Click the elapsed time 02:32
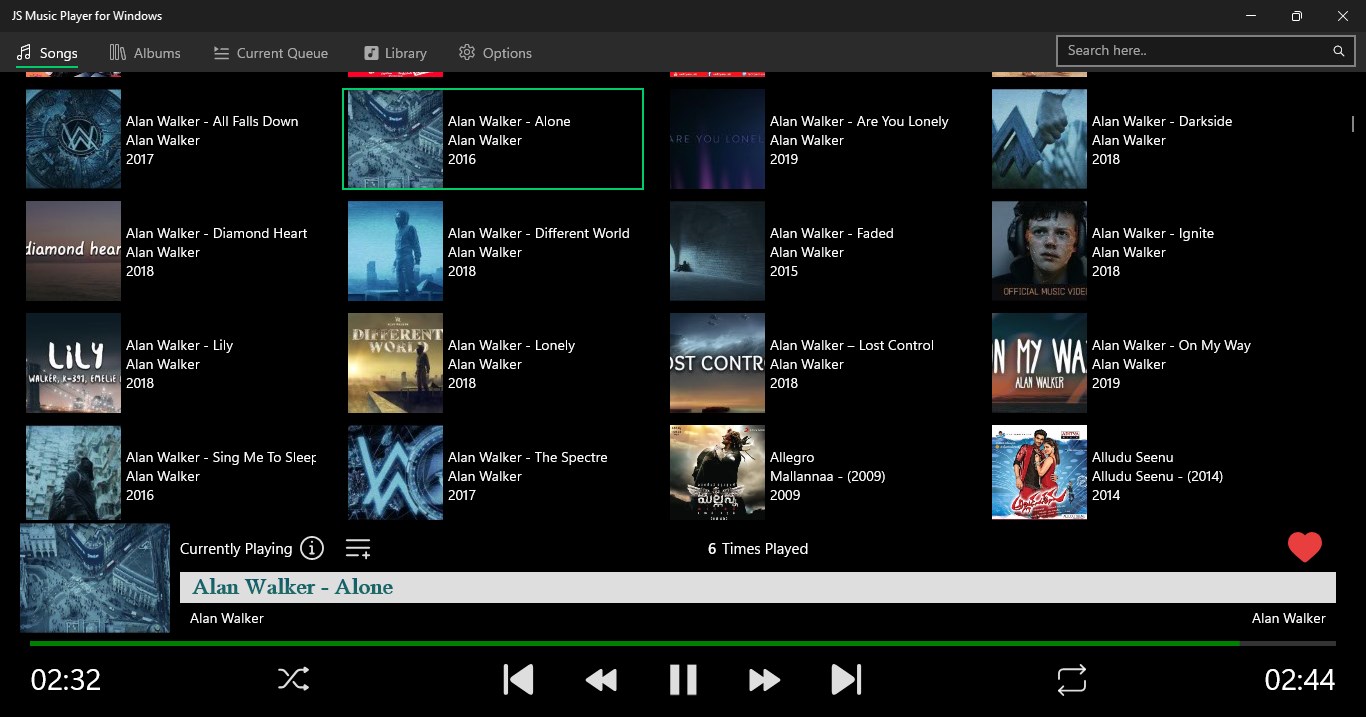Viewport: 1366px width, 717px height. (x=66, y=680)
